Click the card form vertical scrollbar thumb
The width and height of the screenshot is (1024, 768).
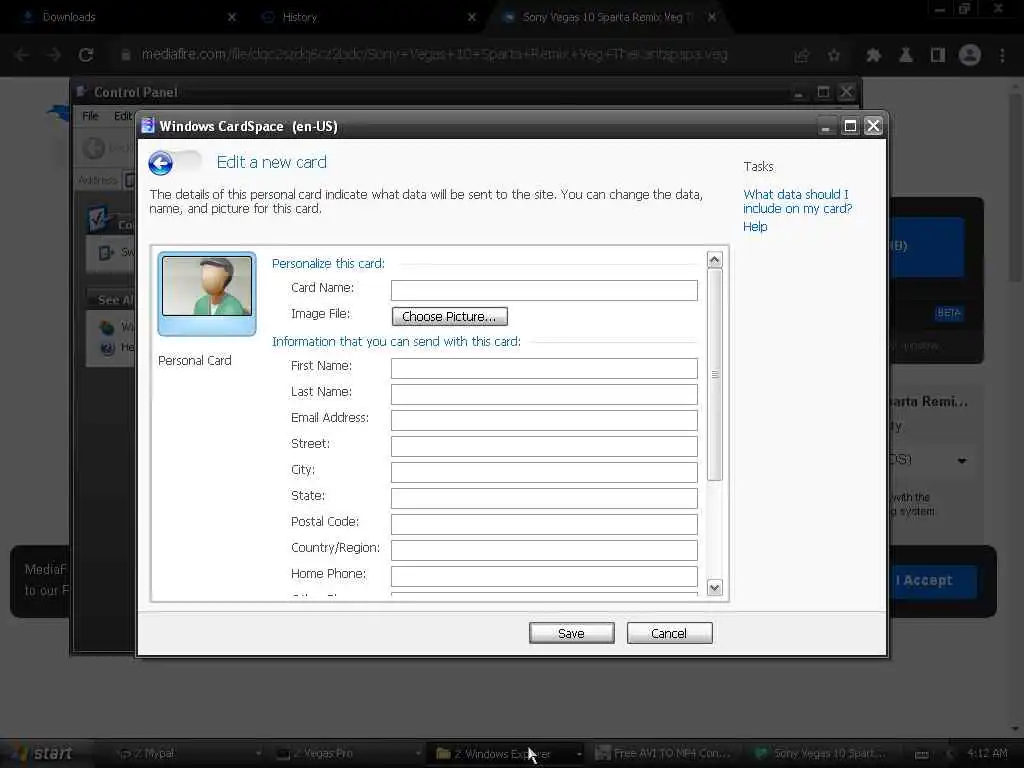click(714, 375)
